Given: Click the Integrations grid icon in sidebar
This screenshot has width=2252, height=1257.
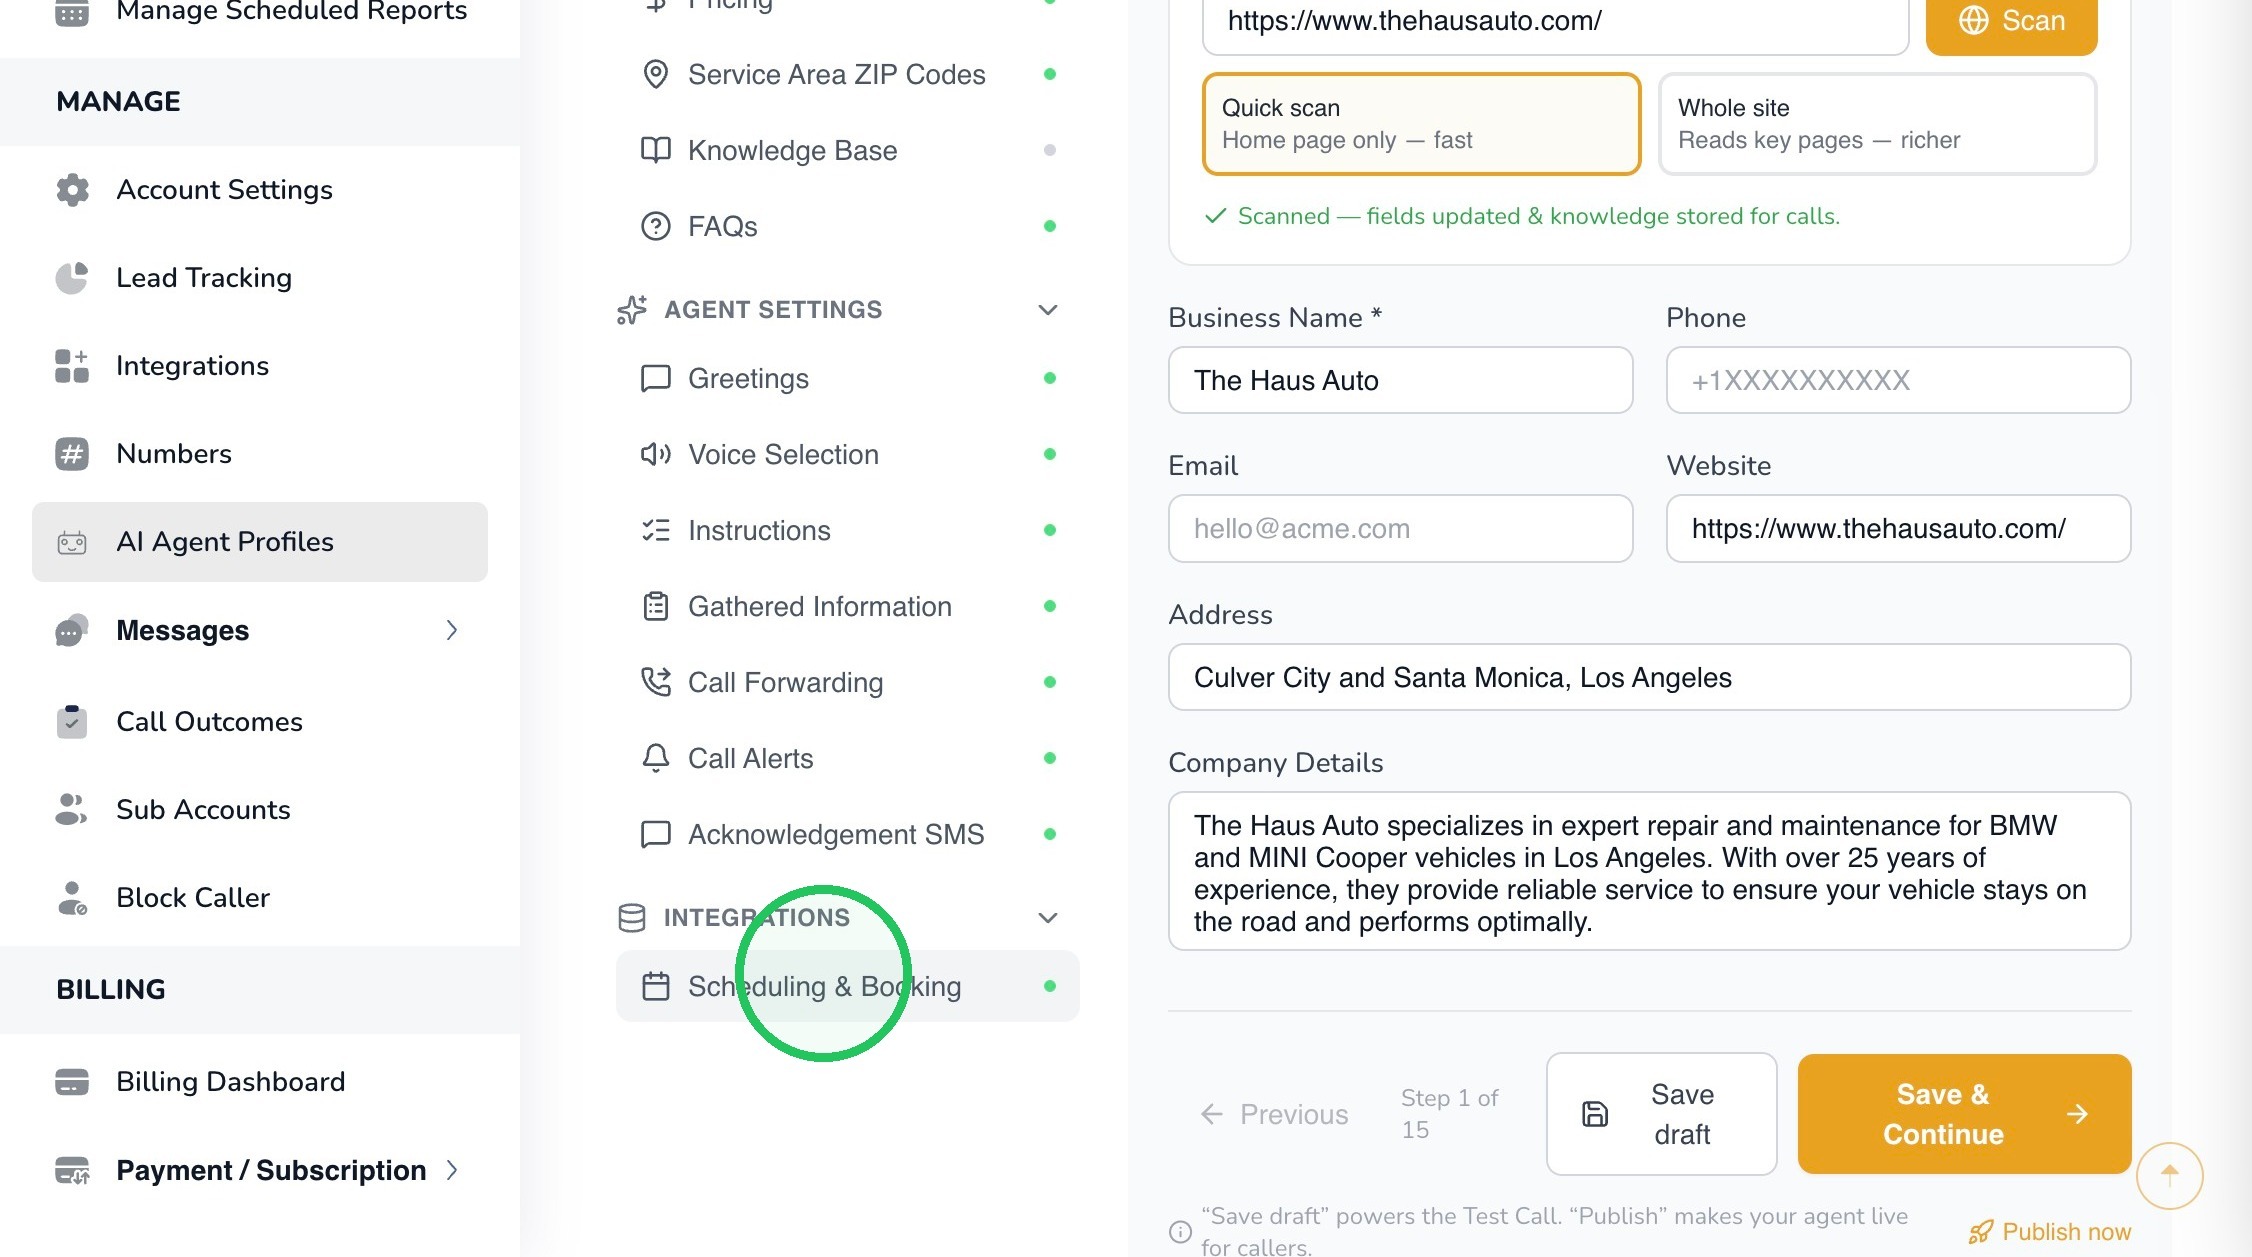Looking at the screenshot, I should coord(72,366).
